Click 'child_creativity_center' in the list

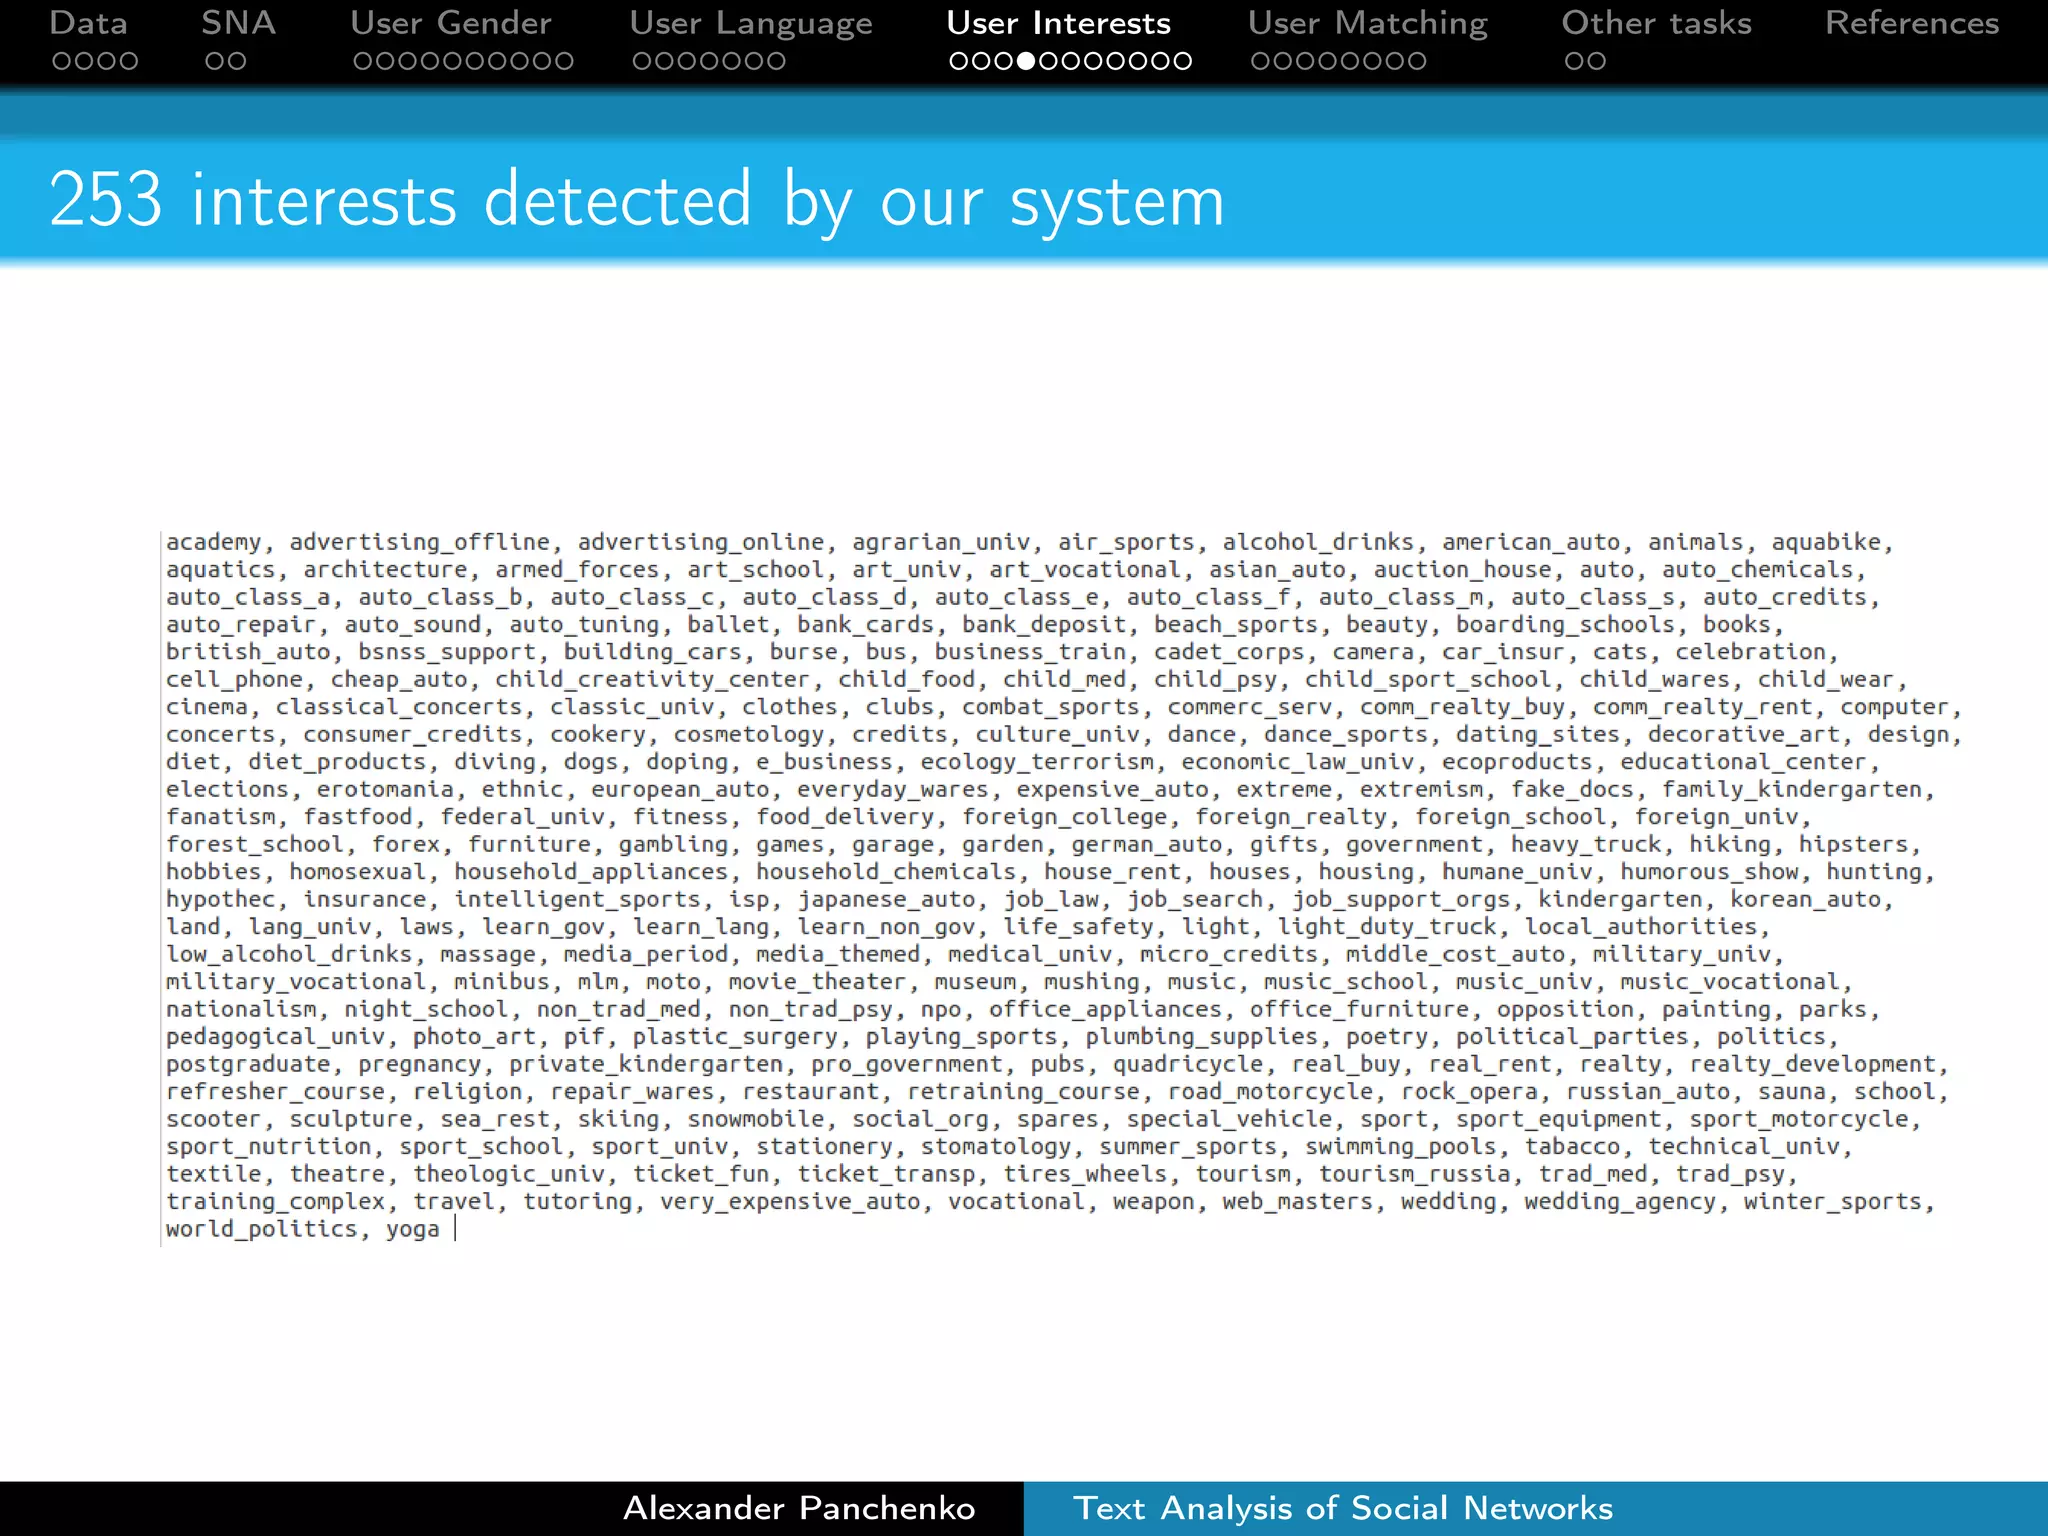[x=653, y=680]
